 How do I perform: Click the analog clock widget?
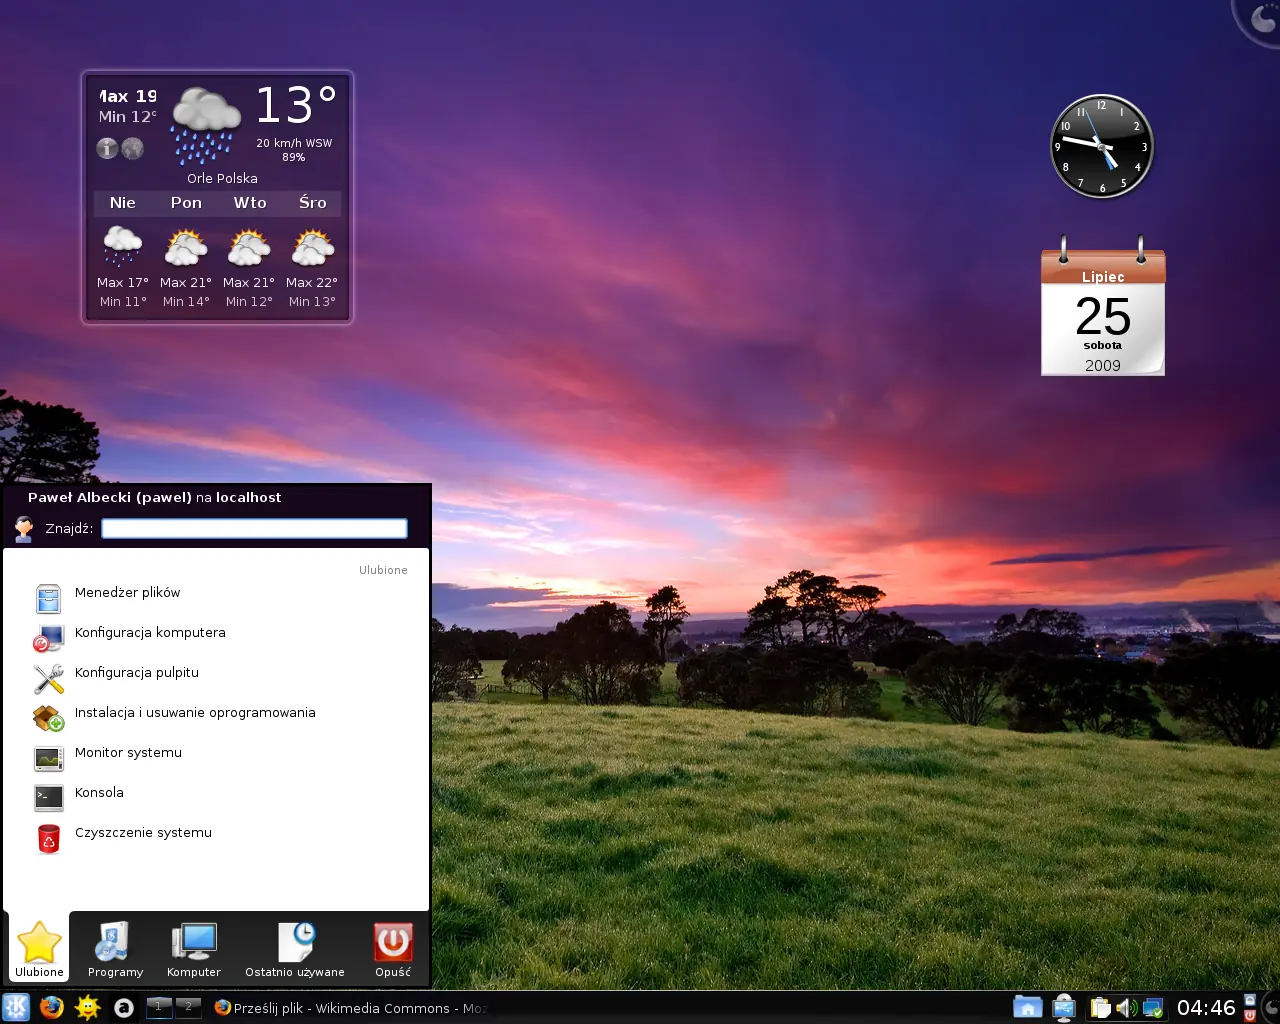point(1102,146)
